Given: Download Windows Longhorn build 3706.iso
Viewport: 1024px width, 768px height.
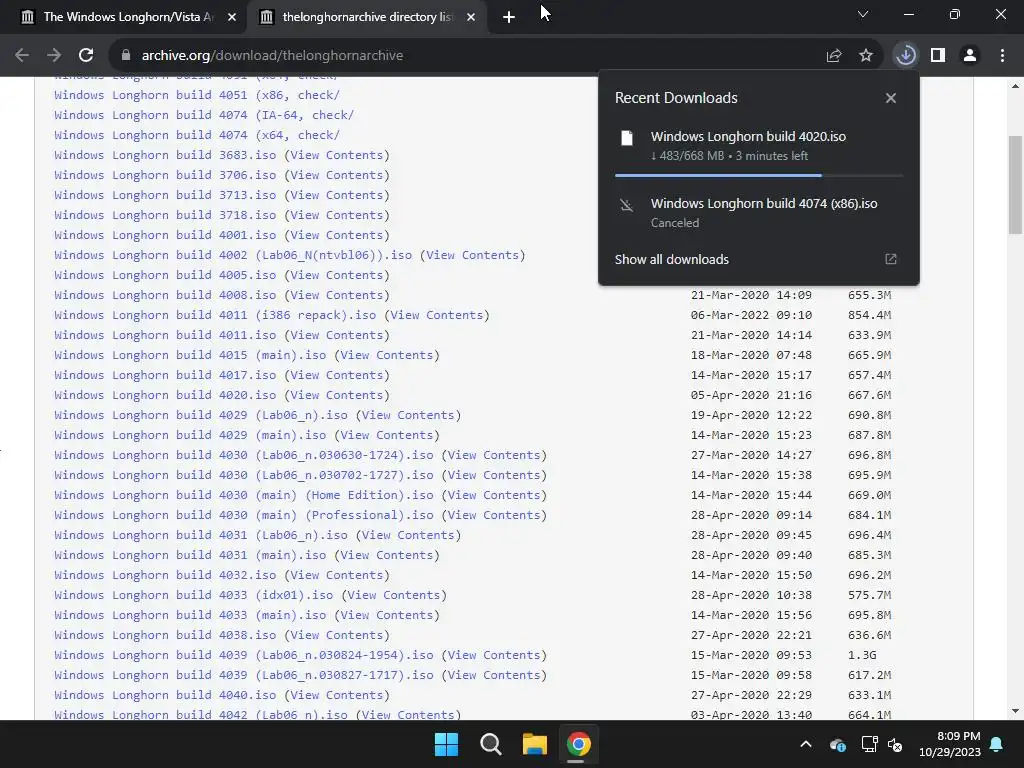Looking at the screenshot, I should 165,175.
